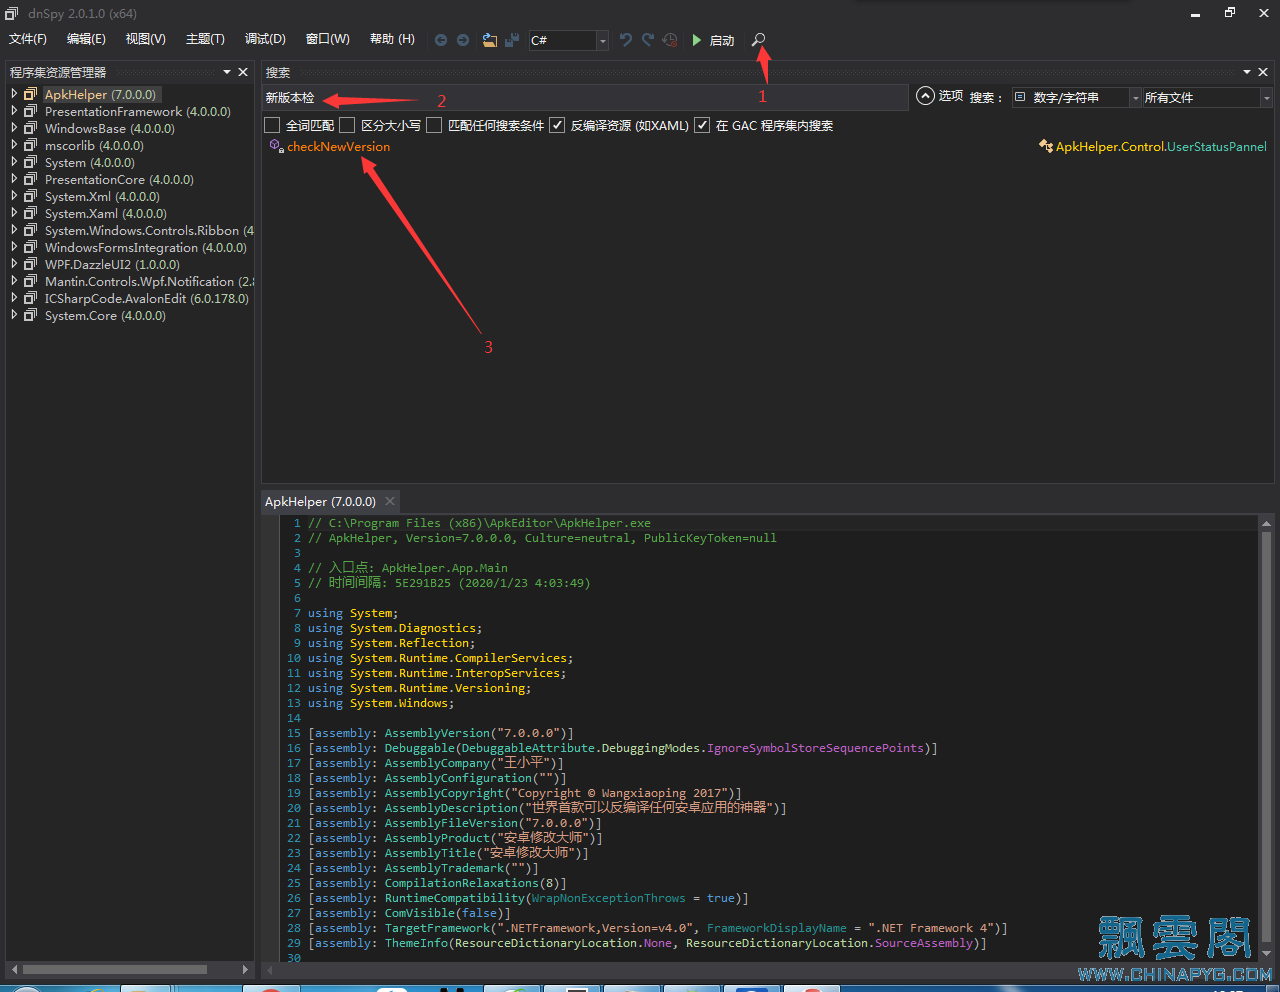Image resolution: width=1280 pixels, height=992 pixels.
Task: Click the class icon beside ApkHelper.Control.UserStatusPannel
Action: coord(1046,146)
